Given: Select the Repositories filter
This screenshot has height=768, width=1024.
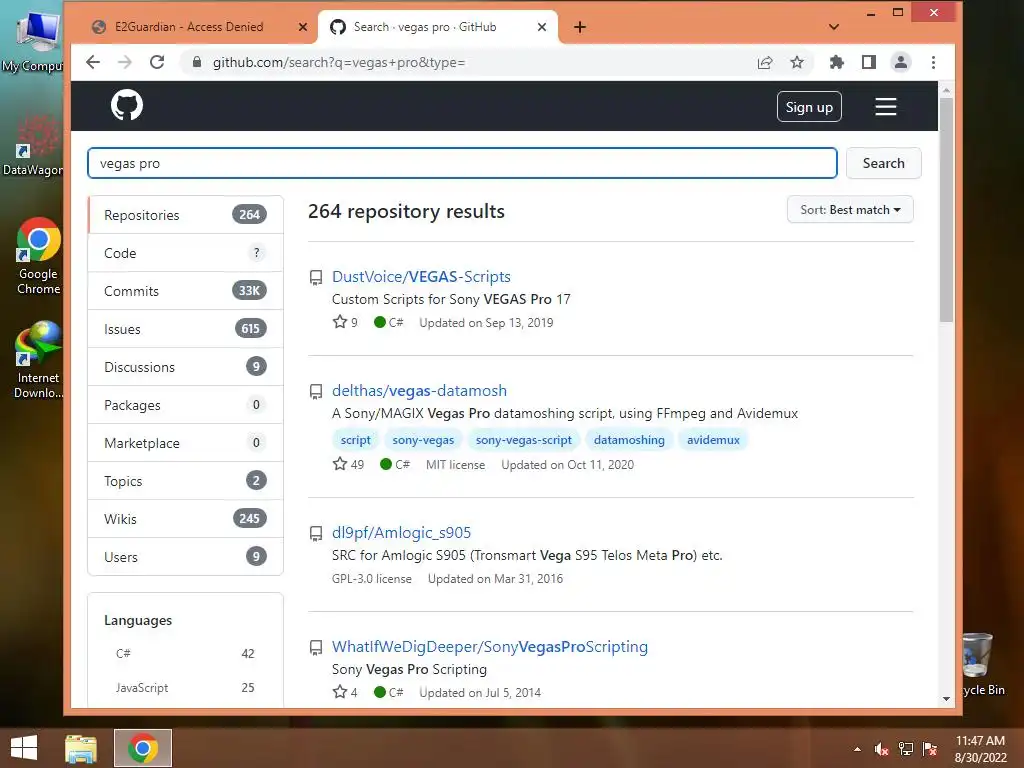Looking at the screenshot, I should click(185, 215).
